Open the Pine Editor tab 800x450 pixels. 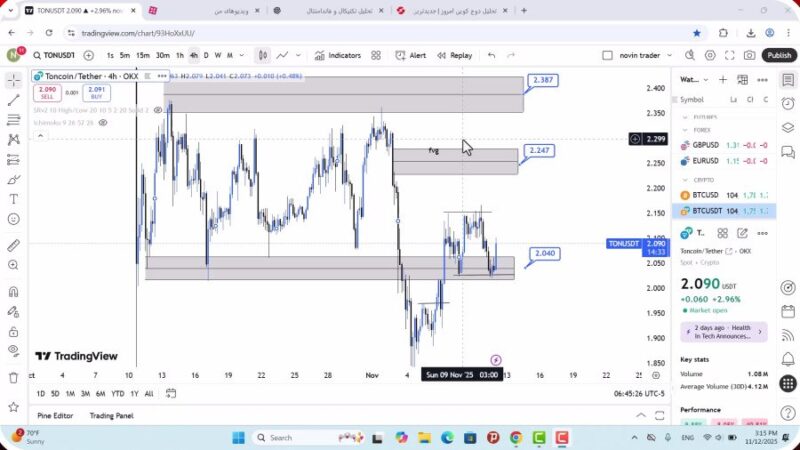tap(55, 415)
